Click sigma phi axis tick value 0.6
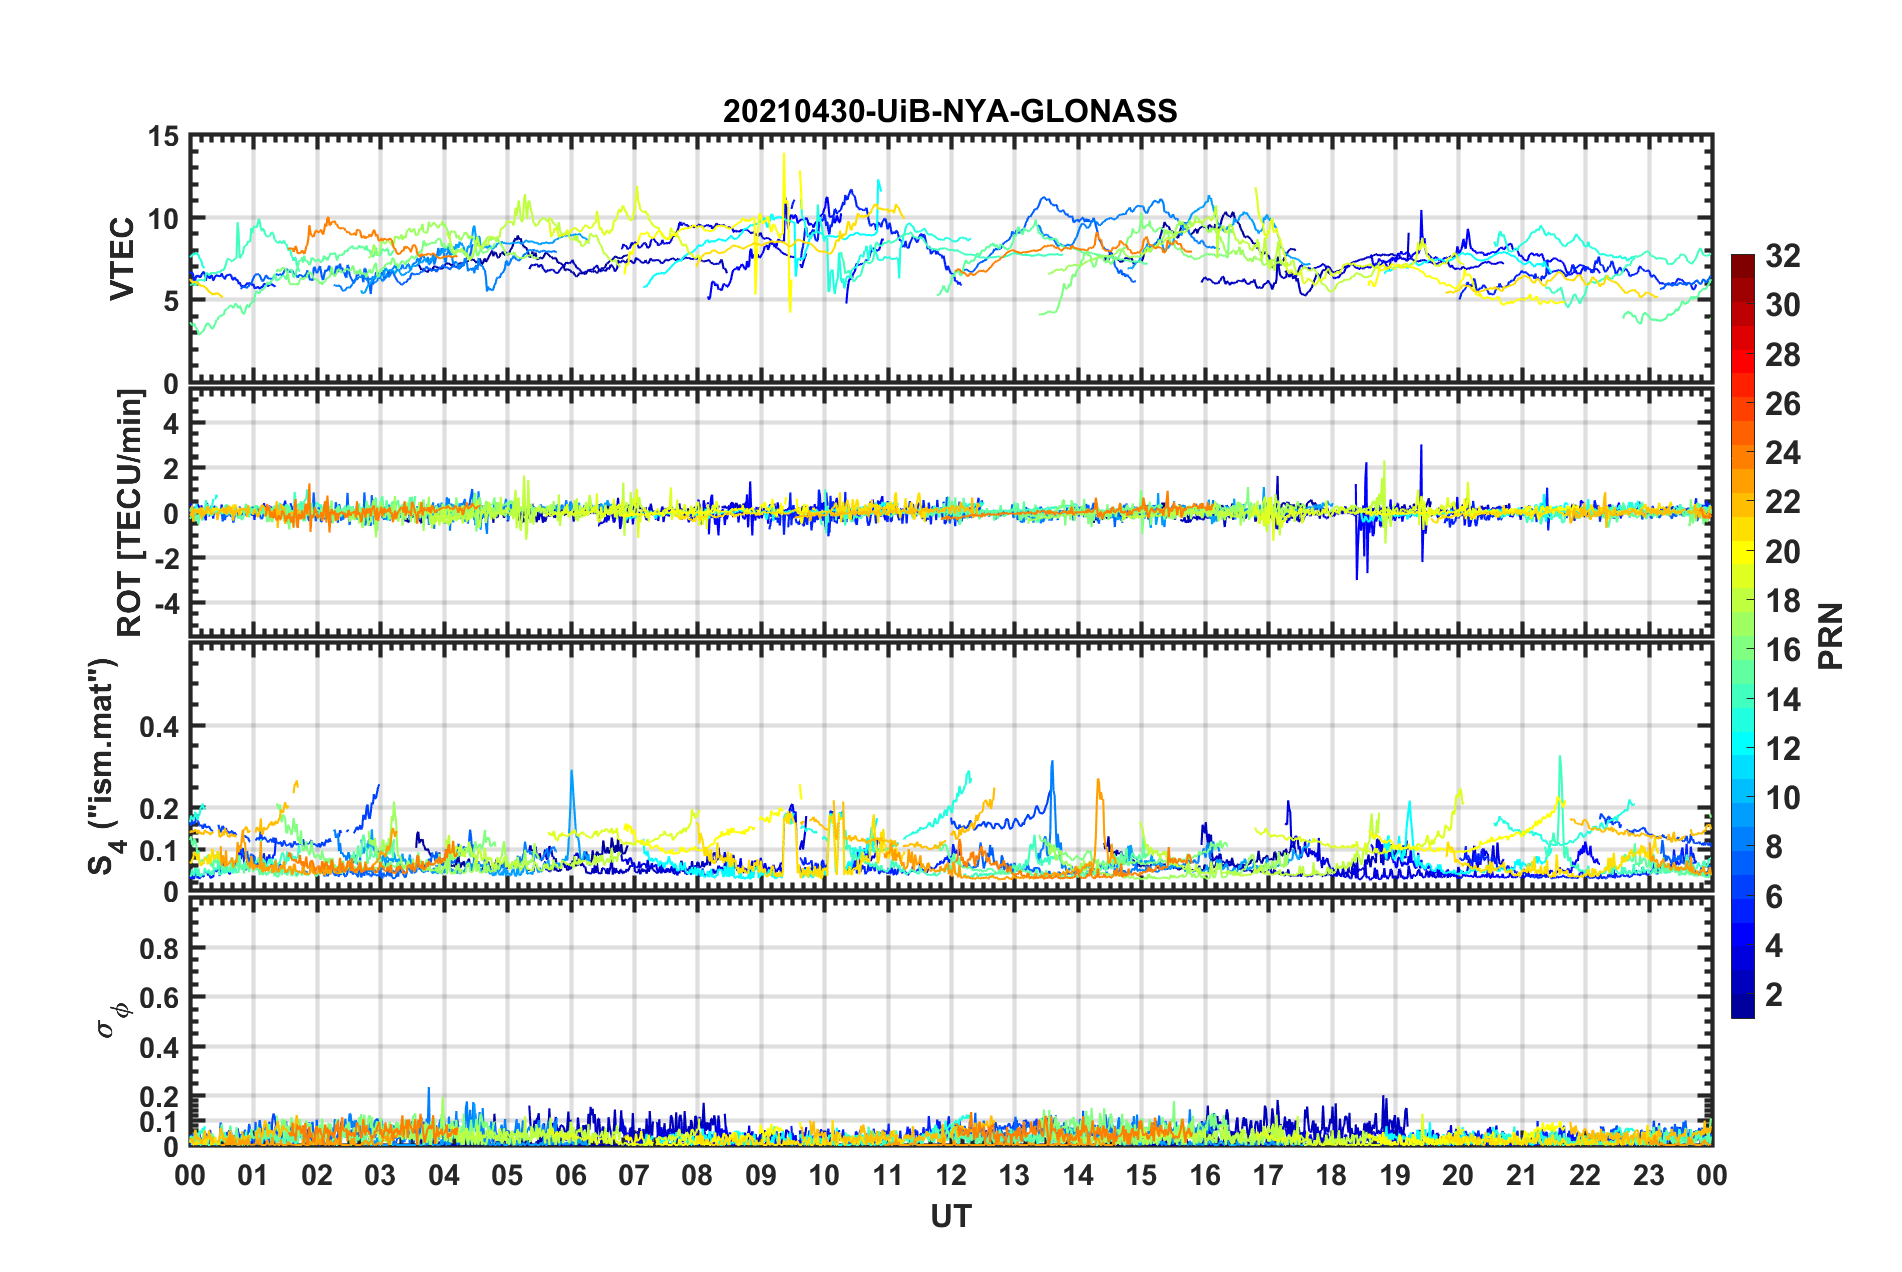 point(160,998)
